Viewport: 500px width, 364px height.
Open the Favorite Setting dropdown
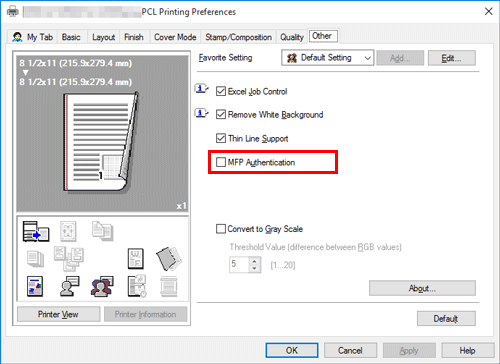point(327,58)
